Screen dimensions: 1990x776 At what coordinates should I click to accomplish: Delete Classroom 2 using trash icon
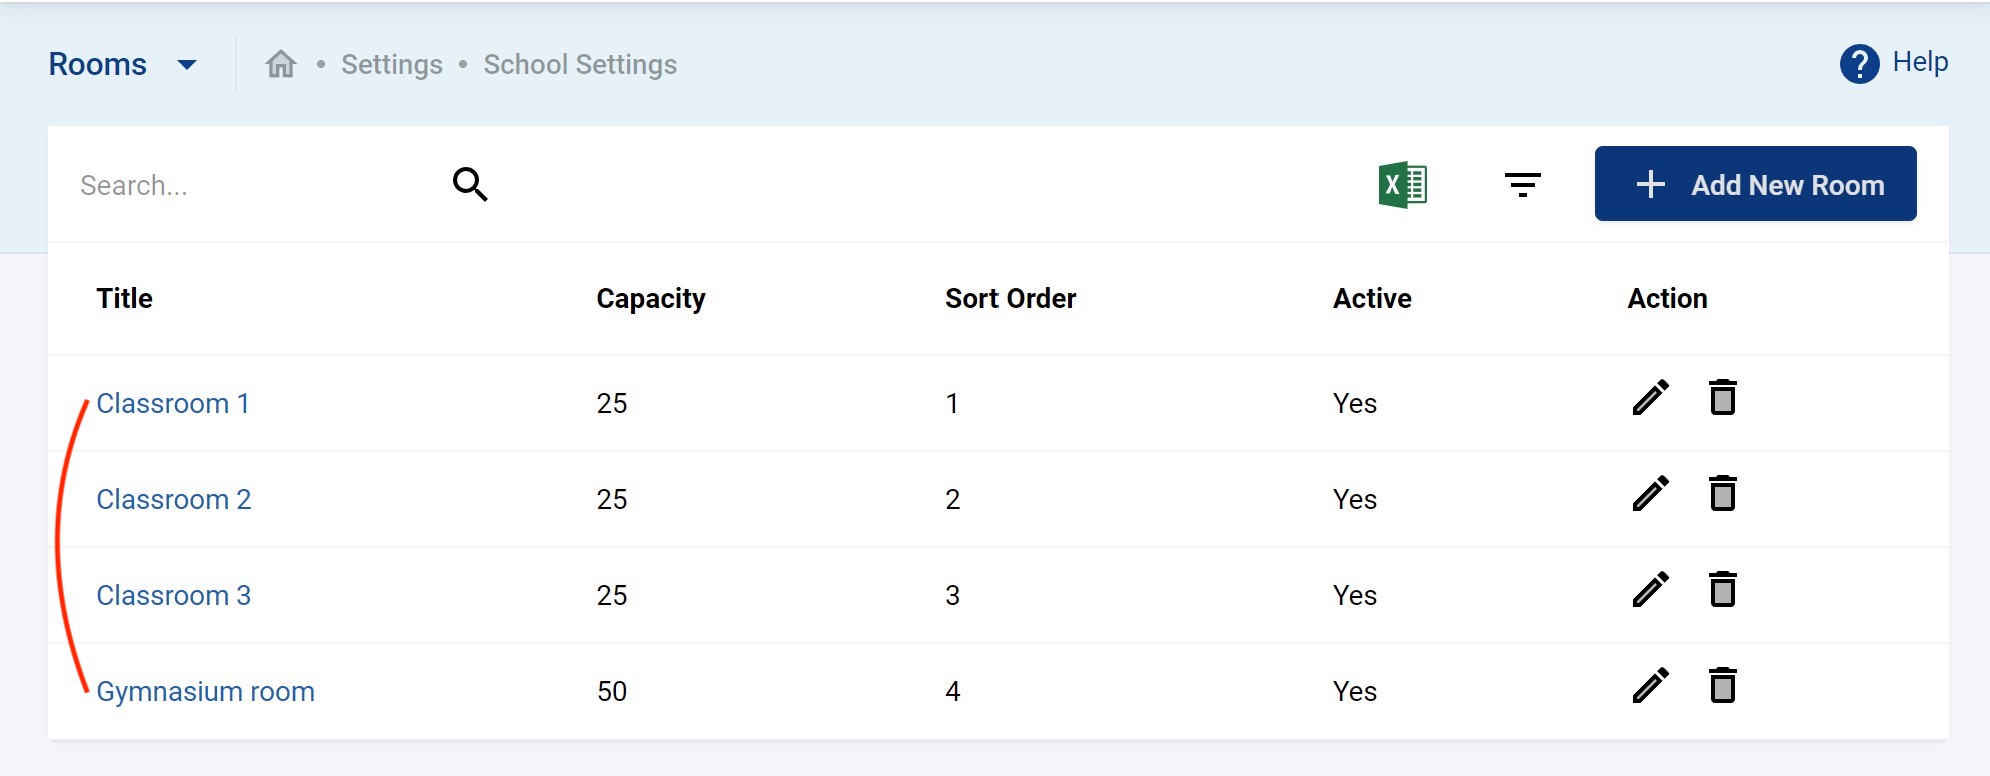tap(1722, 494)
